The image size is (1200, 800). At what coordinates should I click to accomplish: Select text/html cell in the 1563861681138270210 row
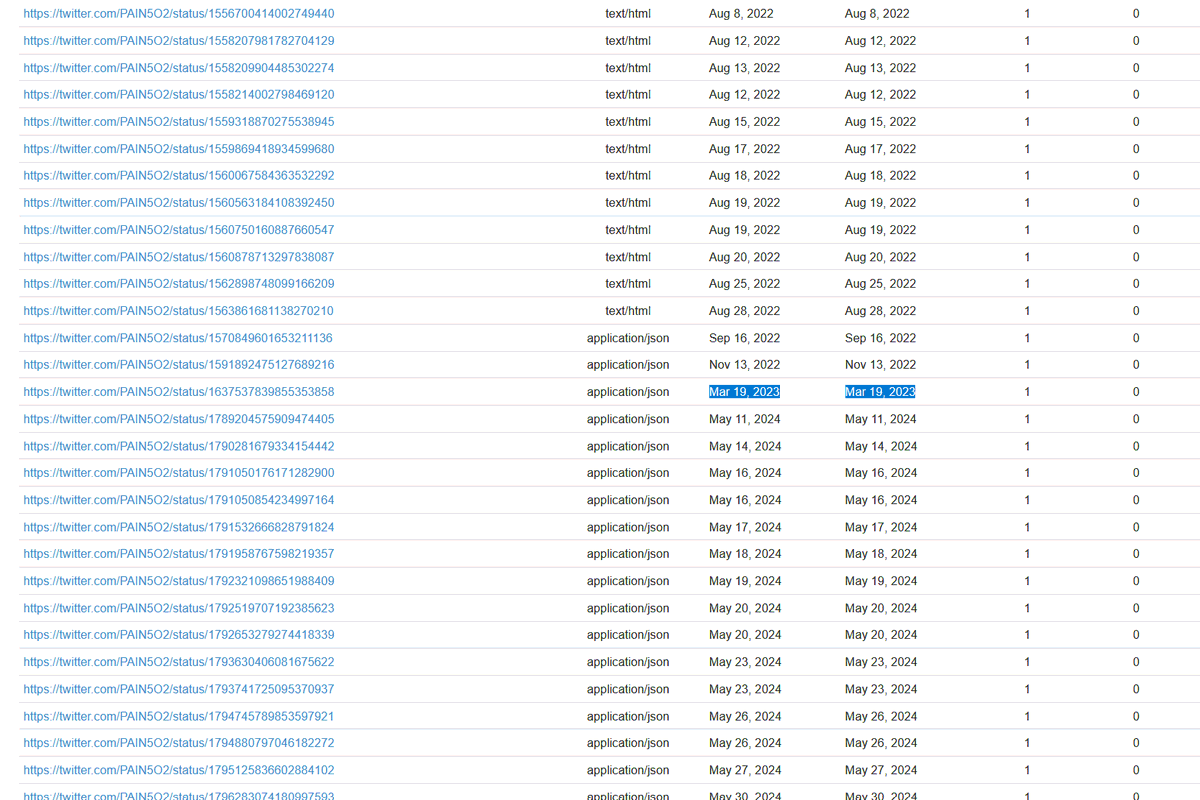tap(628, 311)
